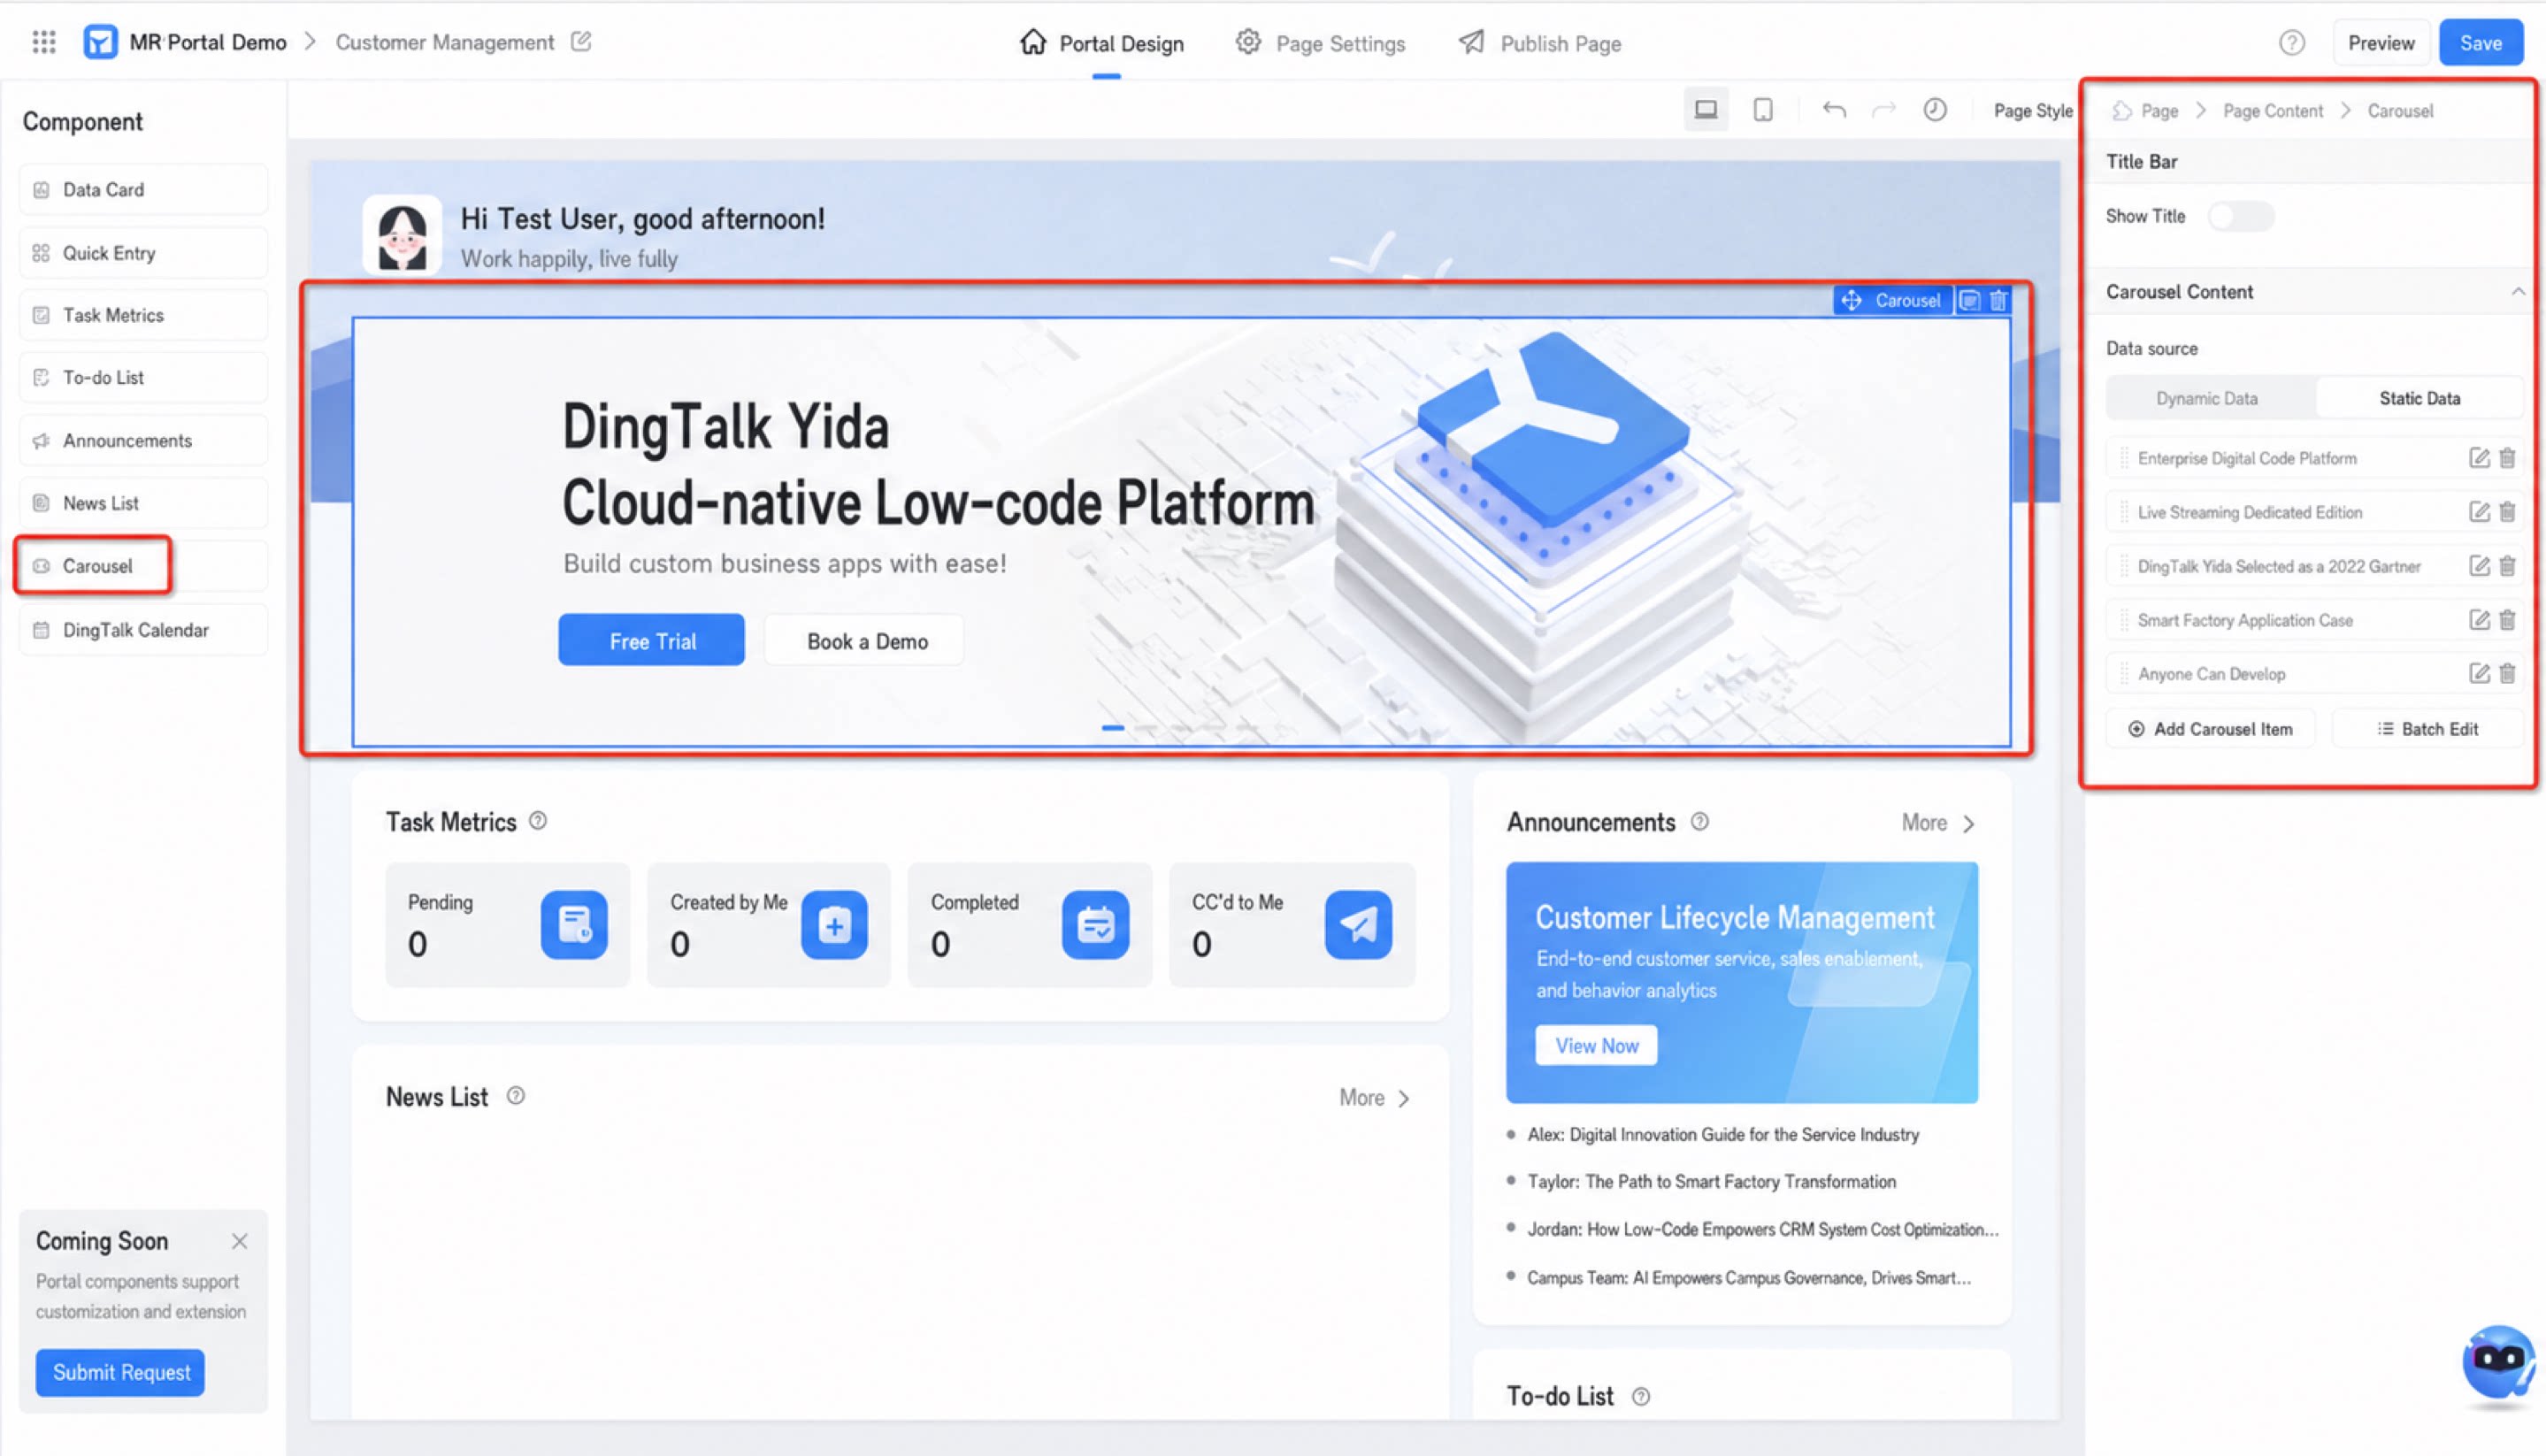The image size is (2546, 1456).
Task: Open the Page Settings tab
Action: click(x=1320, y=43)
